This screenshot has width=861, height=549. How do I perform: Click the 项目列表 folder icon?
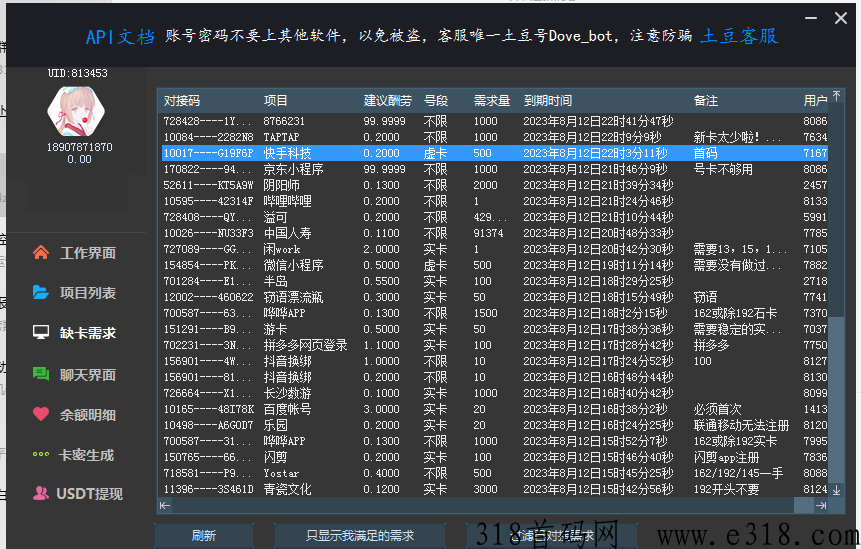(x=41, y=293)
